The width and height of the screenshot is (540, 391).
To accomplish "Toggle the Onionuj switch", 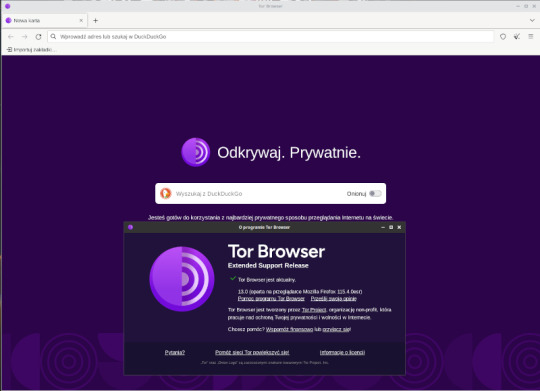I will 375,194.
